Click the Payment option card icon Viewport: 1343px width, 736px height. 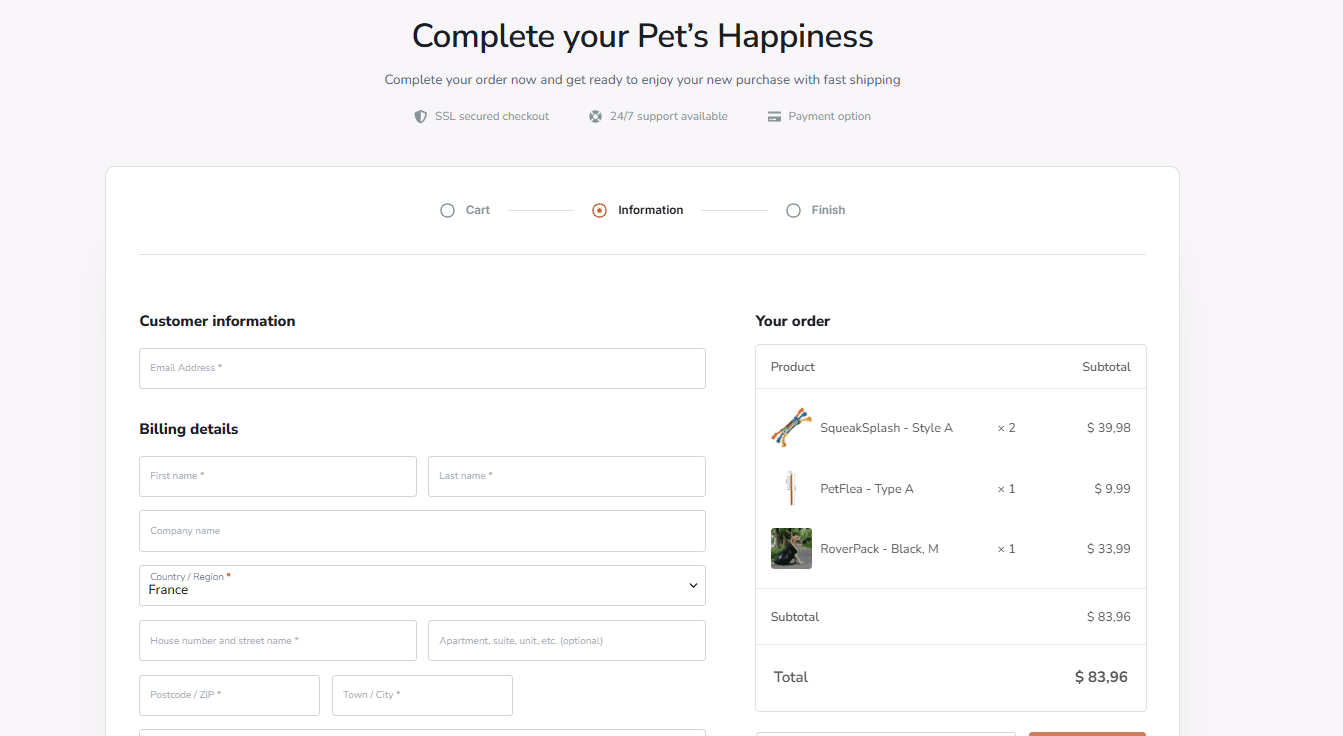(774, 116)
